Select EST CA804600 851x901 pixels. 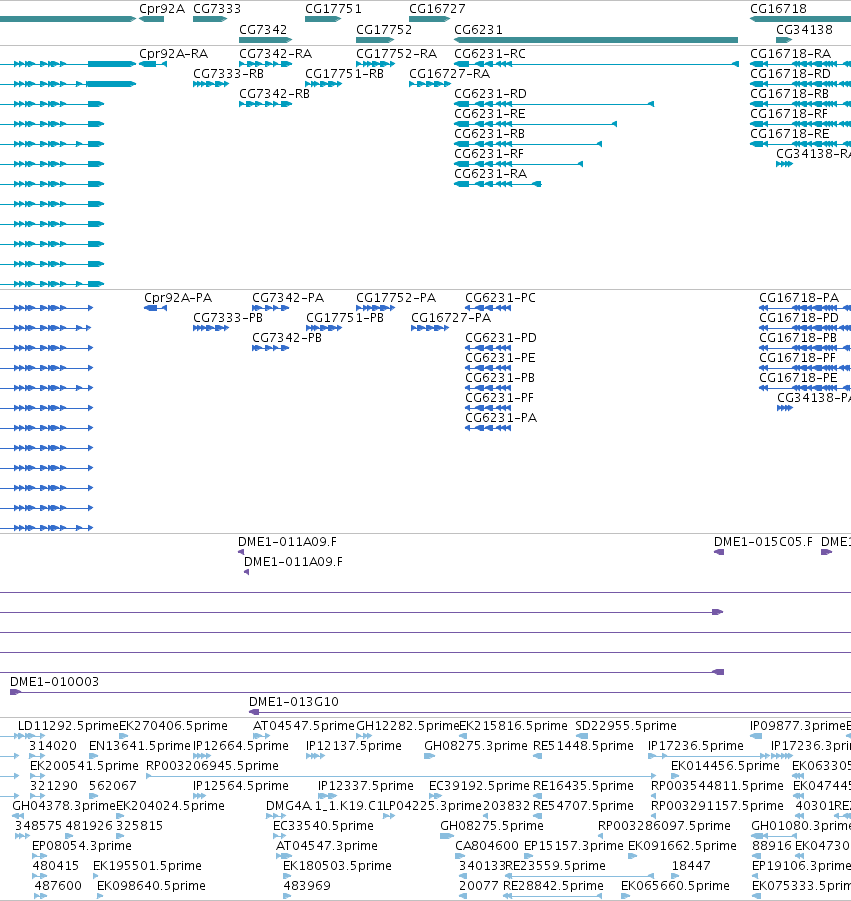[487, 846]
